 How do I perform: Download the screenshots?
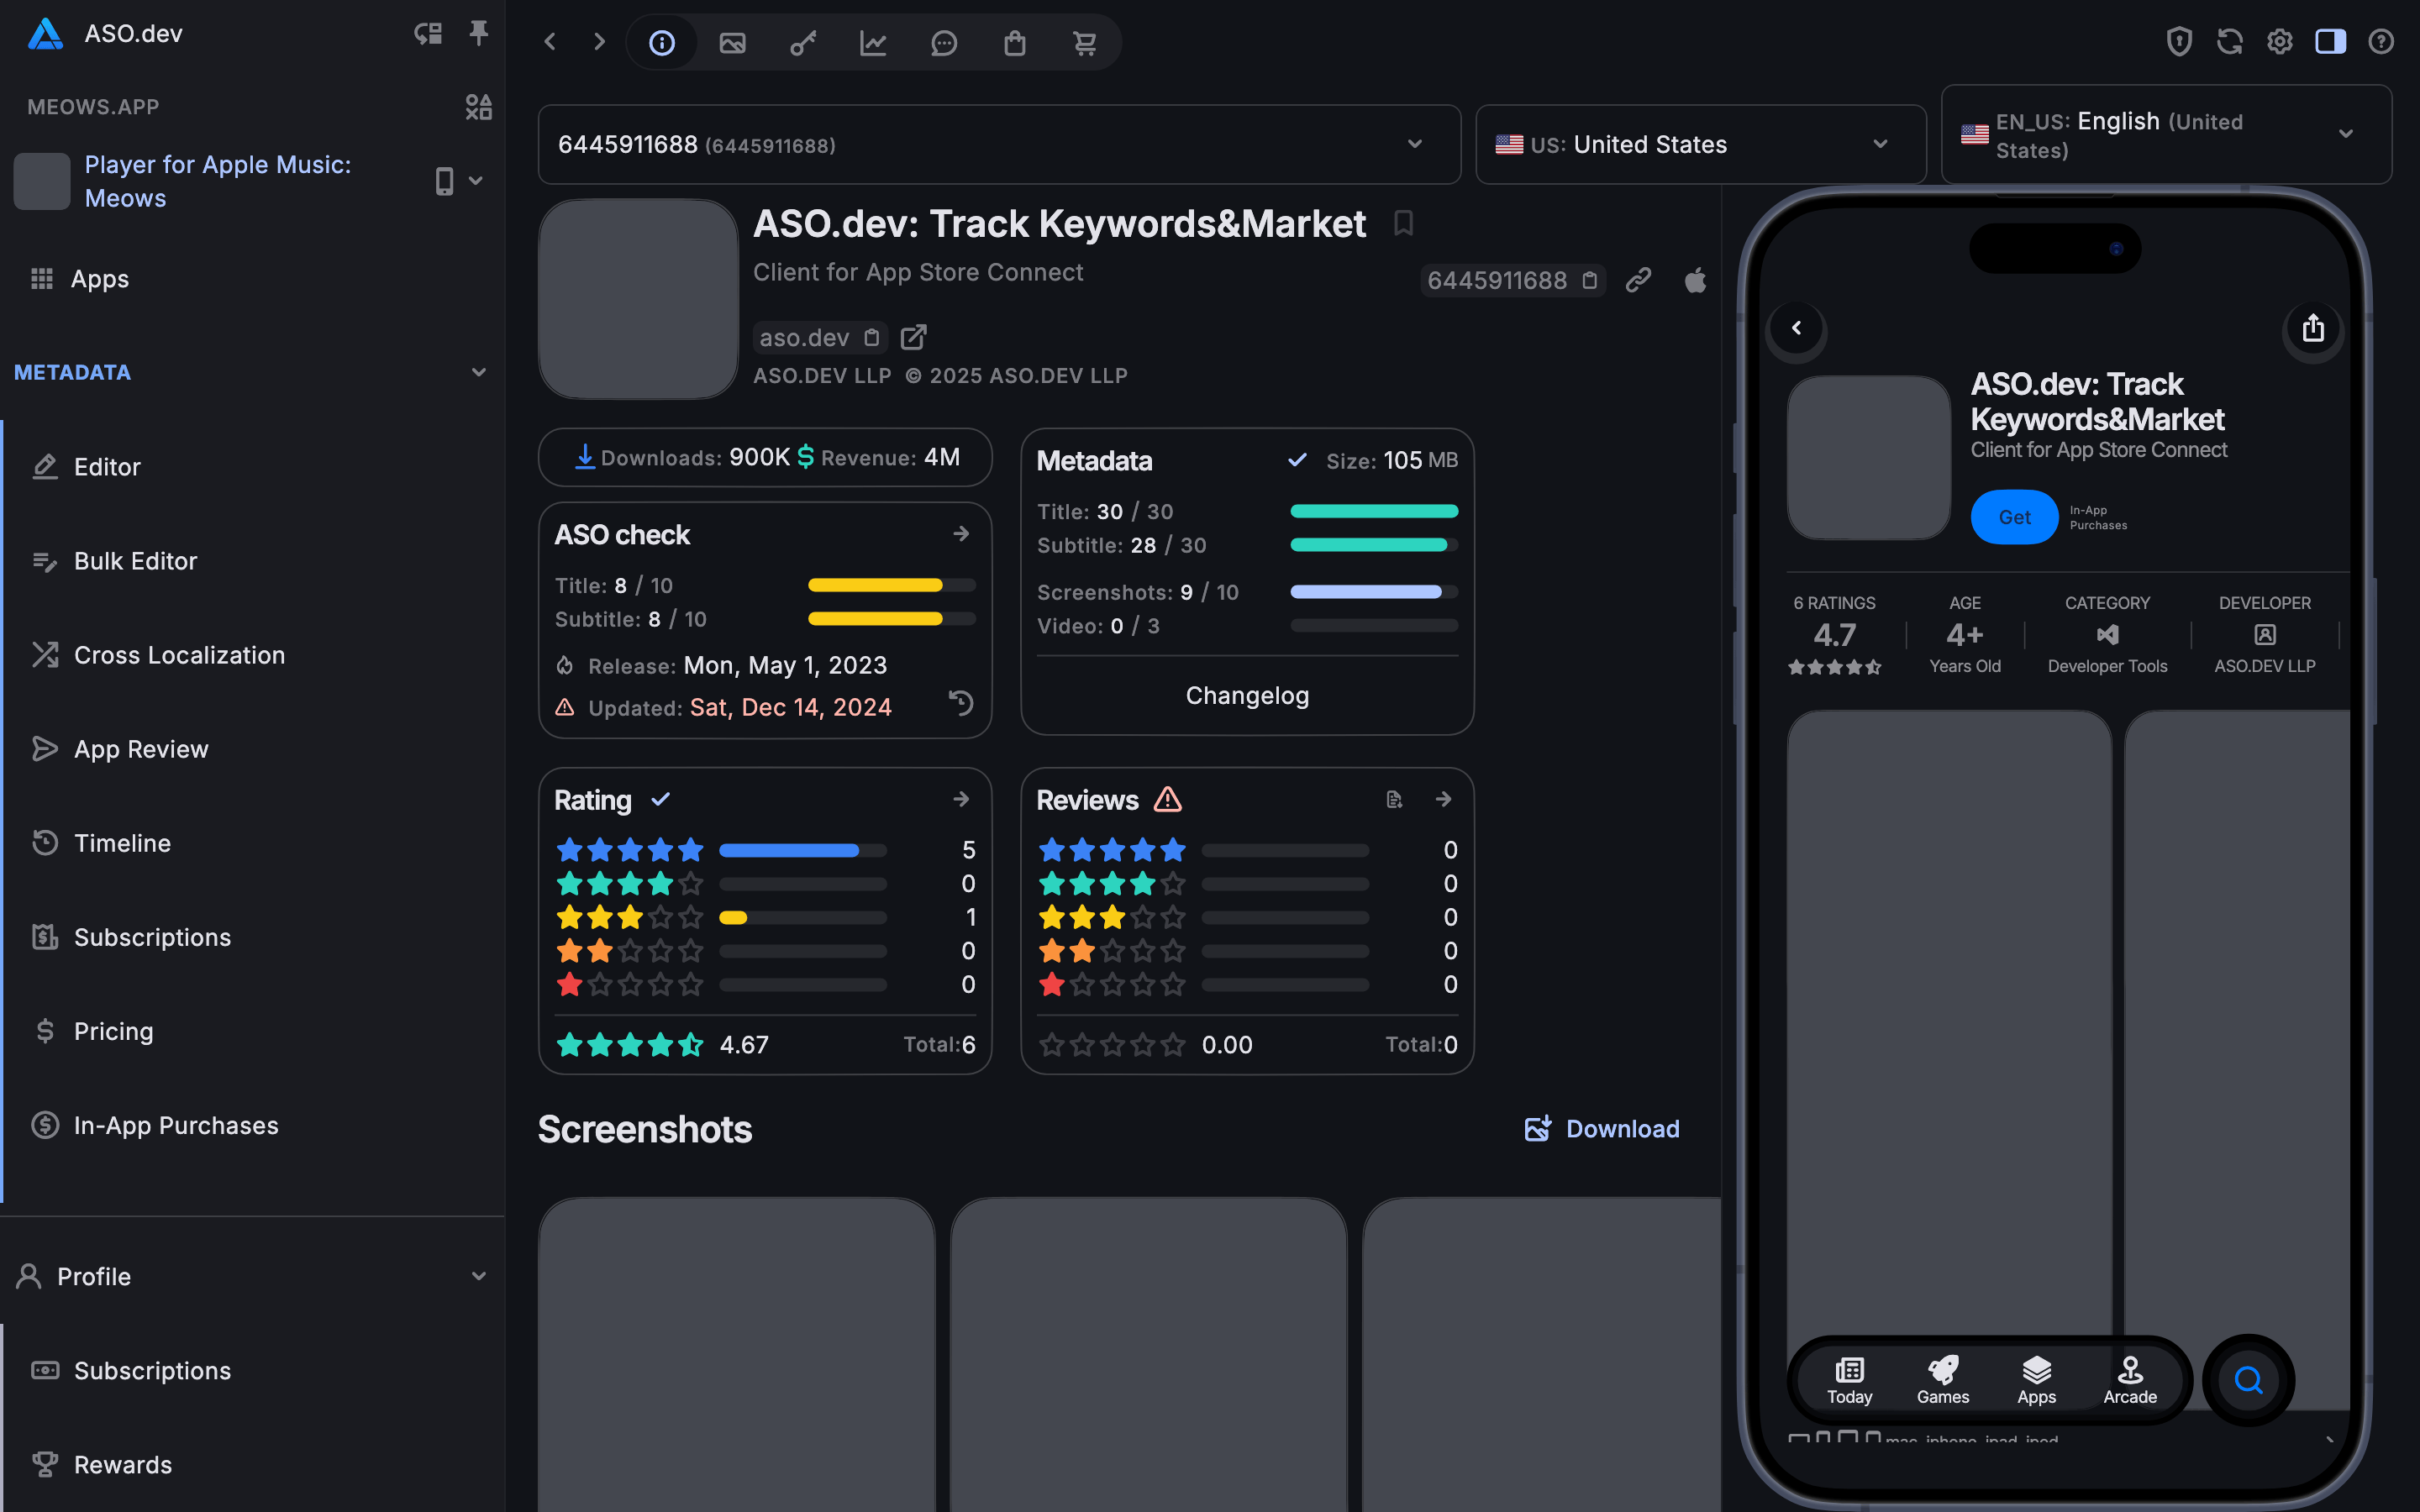coord(1602,1129)
